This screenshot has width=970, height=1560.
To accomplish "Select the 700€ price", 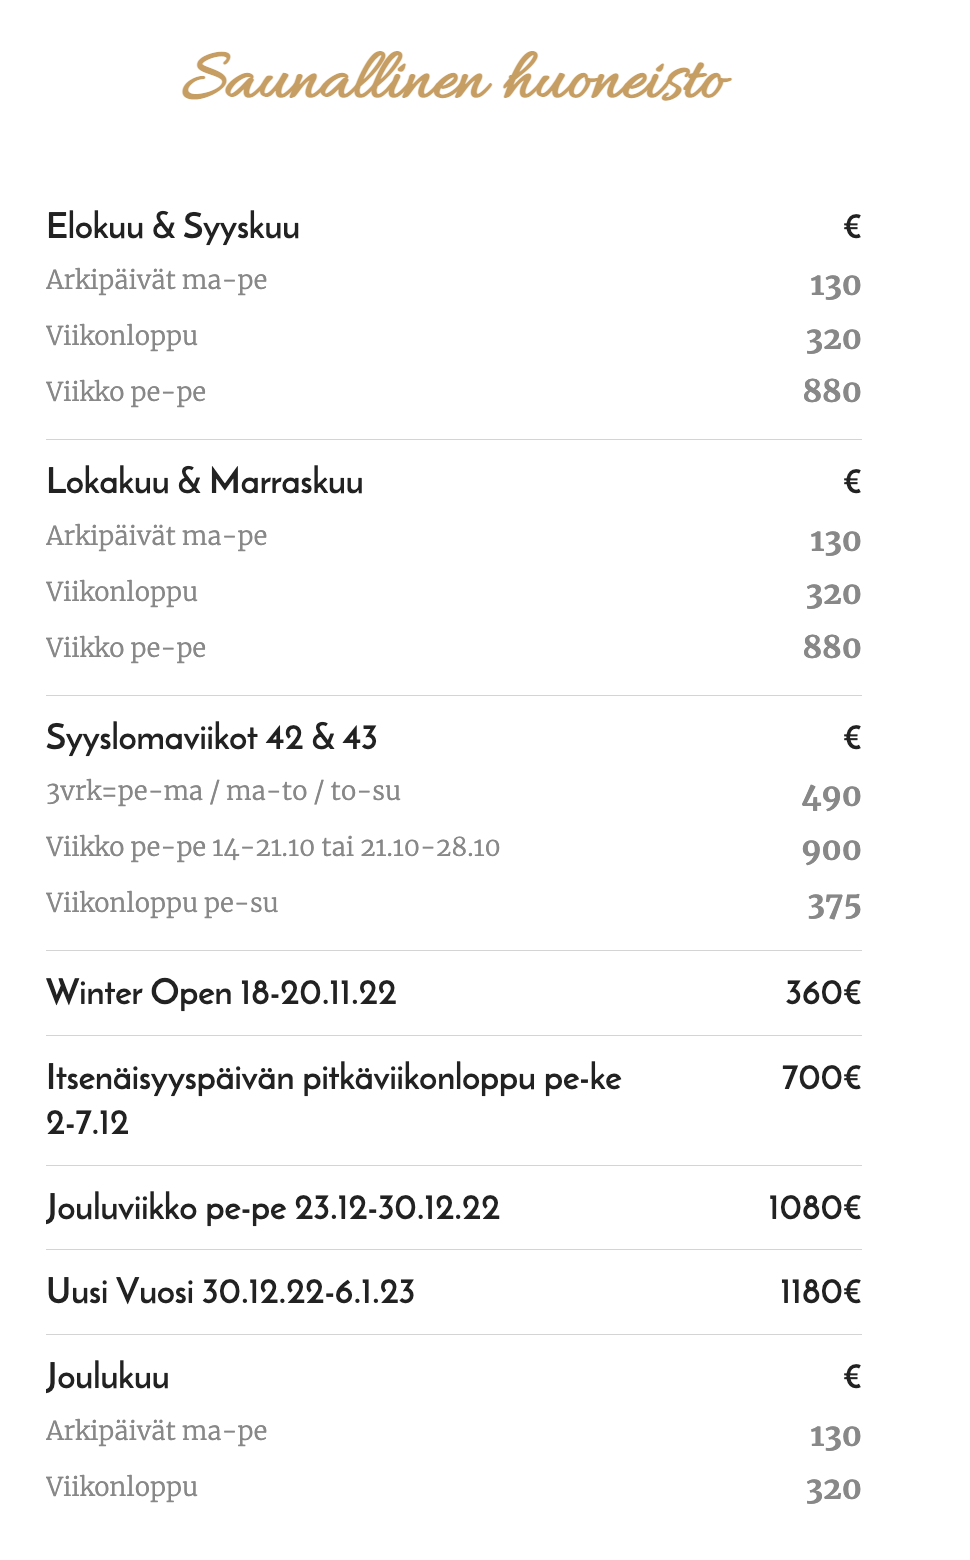I will click(821, 1078).
